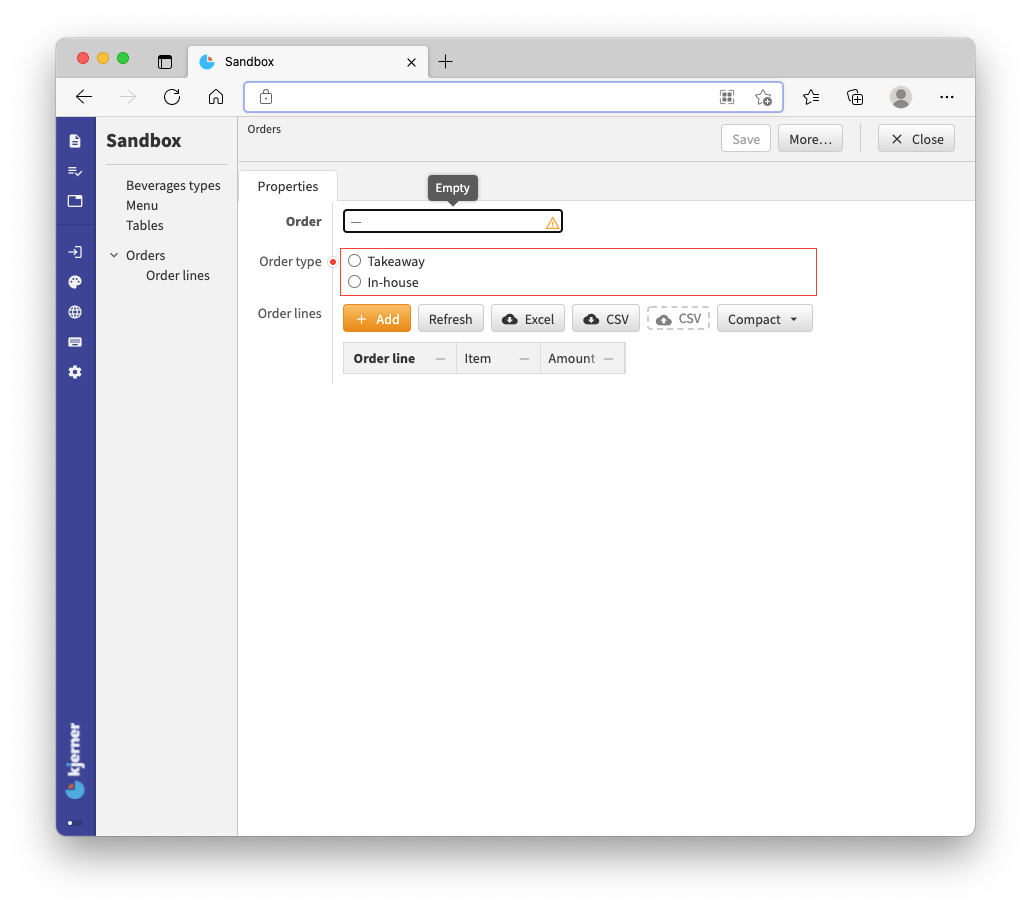Open Tables in the navigation list
Screen dimensions: 1031x910
point(145,225)
